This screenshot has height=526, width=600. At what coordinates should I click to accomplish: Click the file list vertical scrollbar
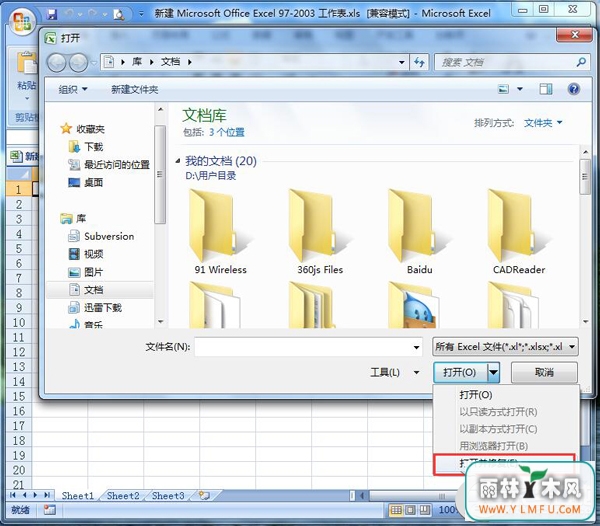(585, 177)
